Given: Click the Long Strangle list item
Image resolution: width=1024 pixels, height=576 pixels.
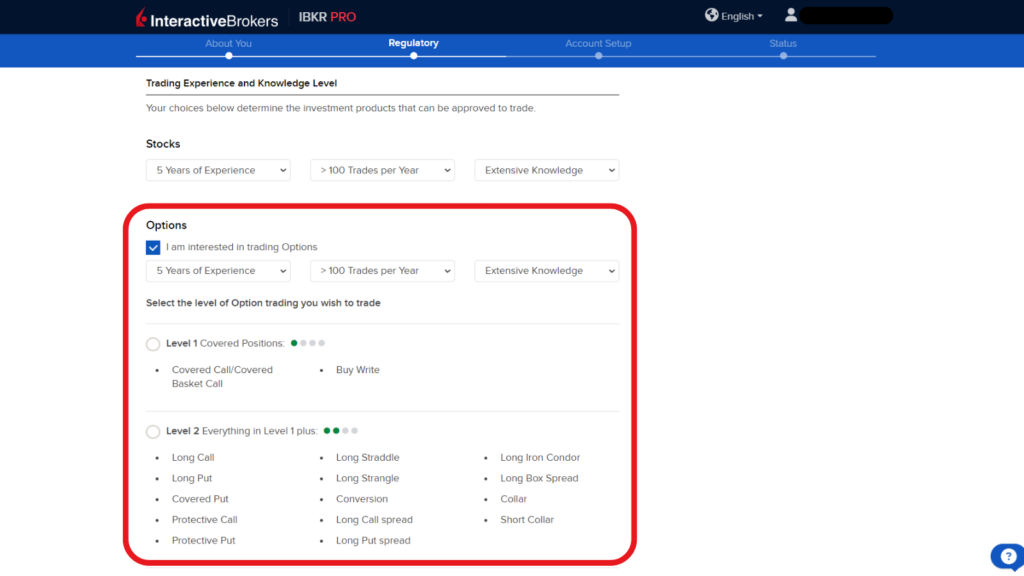Looking at the screenshot, I should [368, 479].
